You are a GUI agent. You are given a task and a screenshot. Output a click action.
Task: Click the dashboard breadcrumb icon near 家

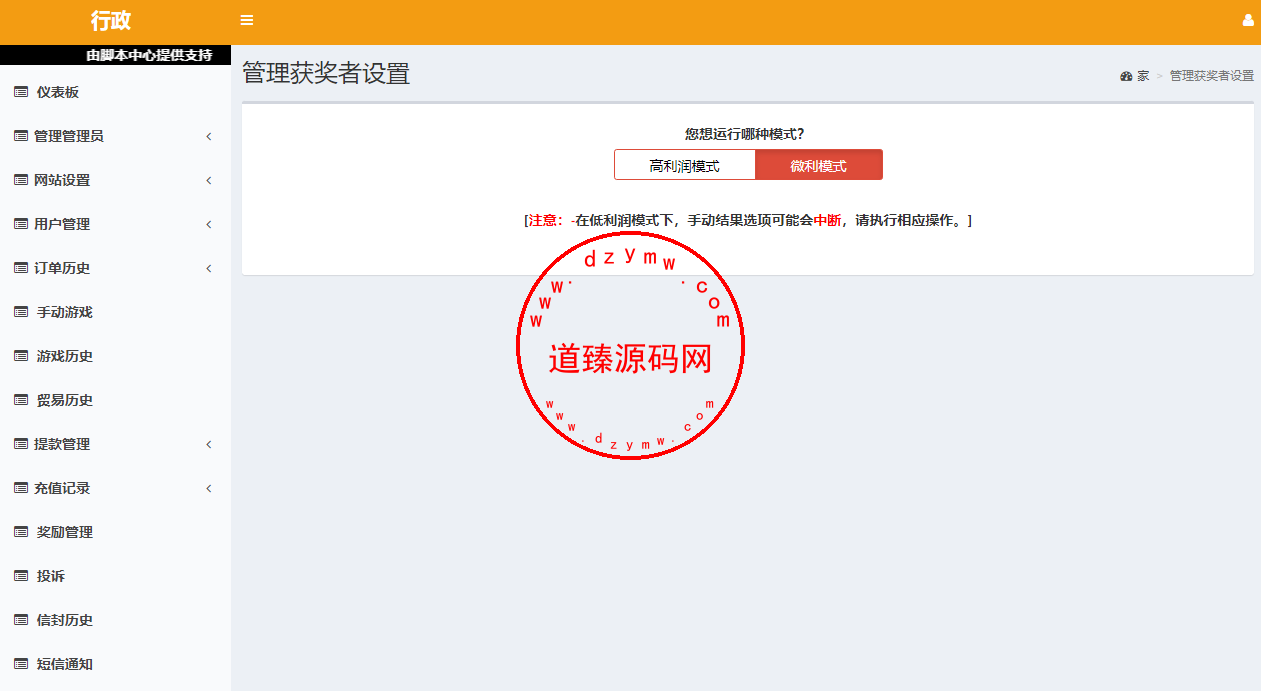[1126, 76]
